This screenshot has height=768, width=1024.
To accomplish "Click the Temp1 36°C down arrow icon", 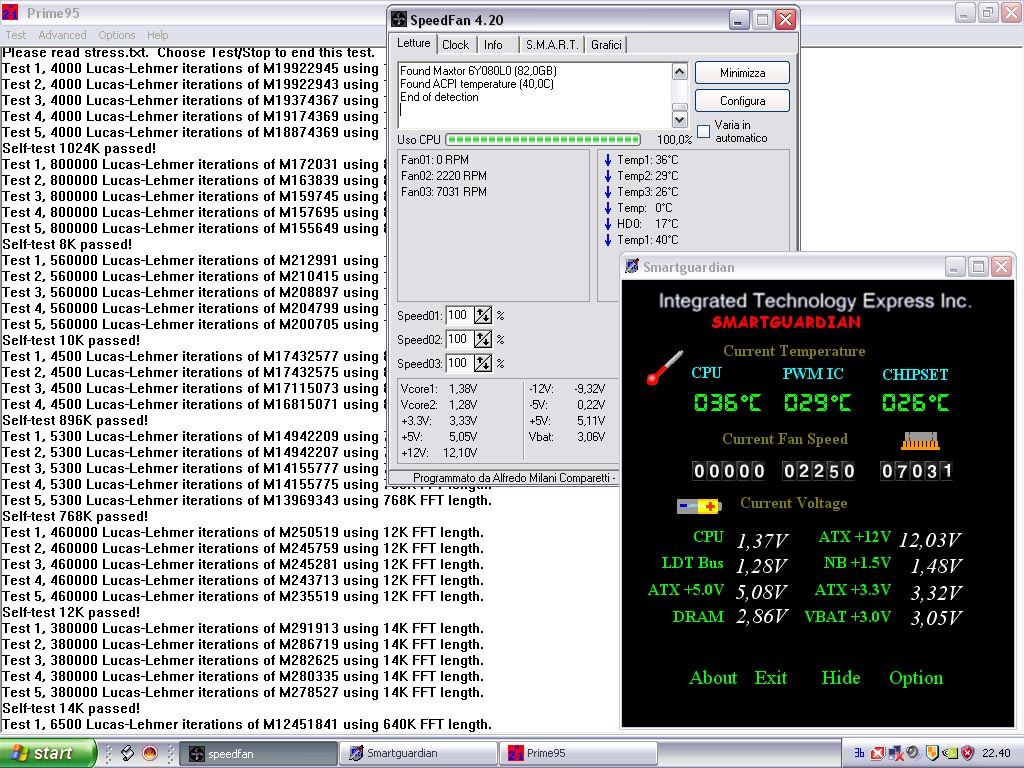I will click(x=608, y=160).
